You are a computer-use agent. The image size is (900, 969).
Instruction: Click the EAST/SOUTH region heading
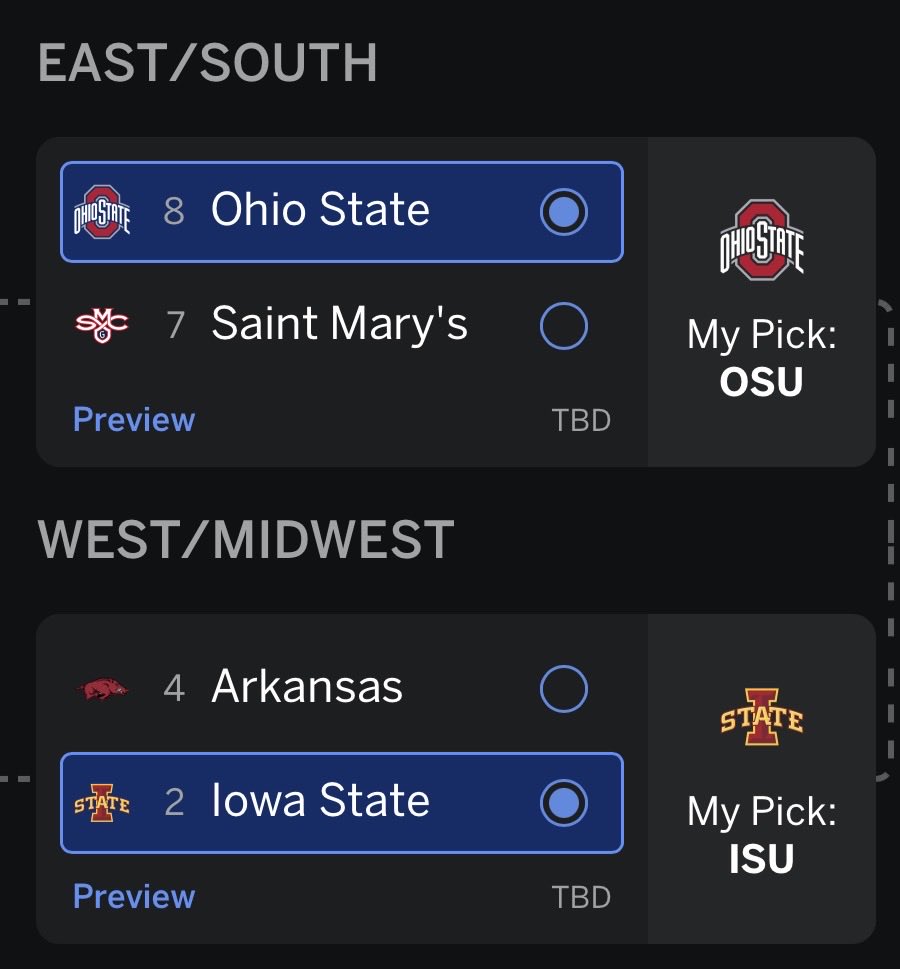[x=208, y=64]
